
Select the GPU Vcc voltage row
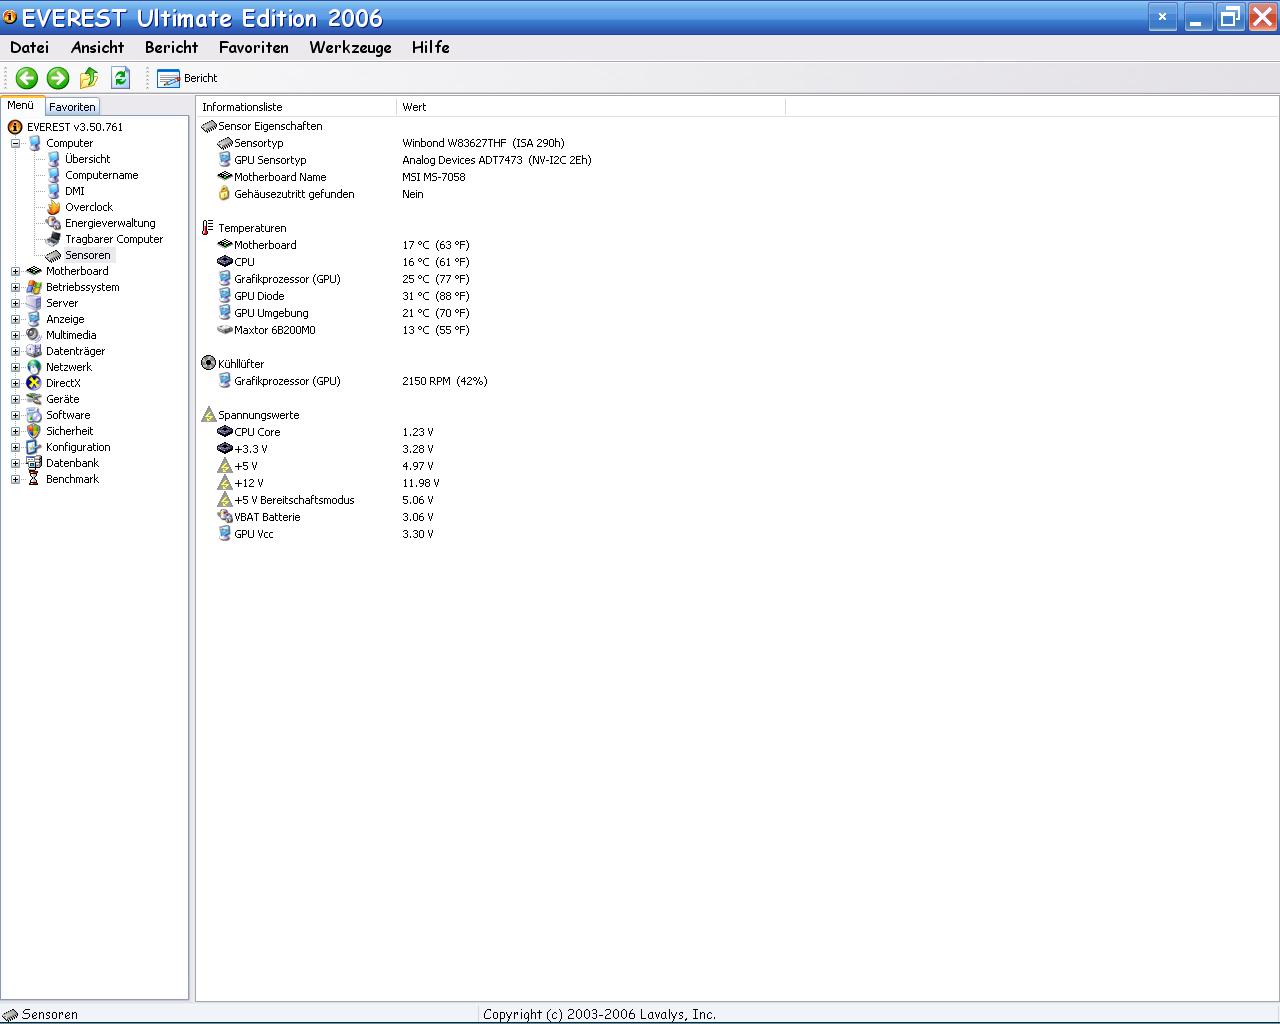click(325, 534)
